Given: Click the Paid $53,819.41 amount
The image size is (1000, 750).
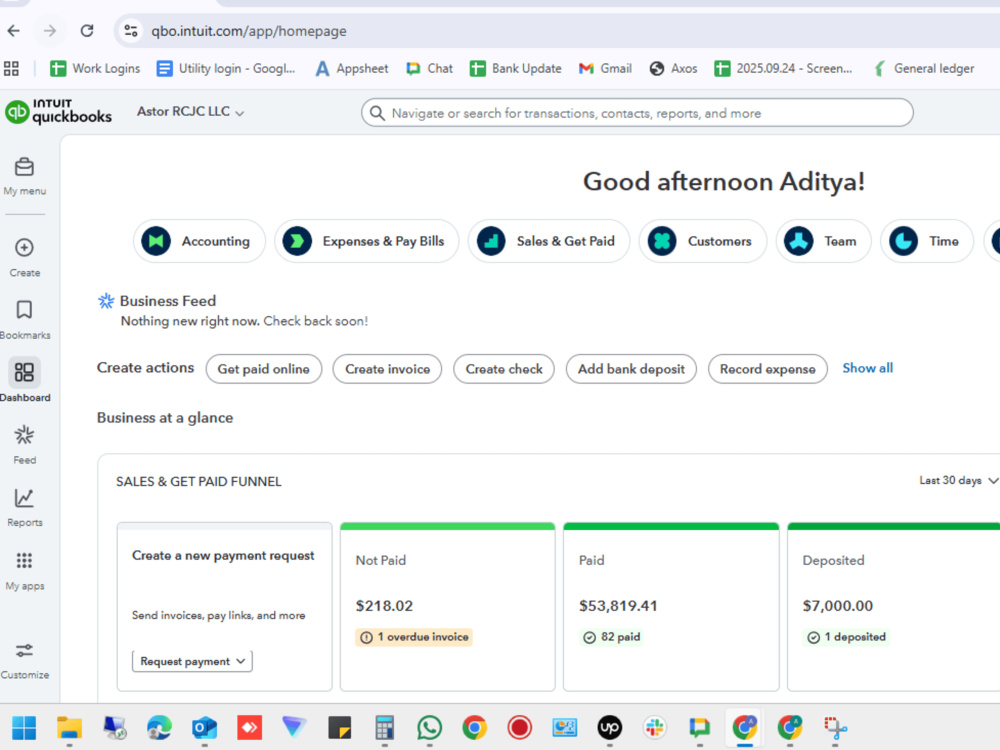Looking at the screenshot, I should (618, 605).
